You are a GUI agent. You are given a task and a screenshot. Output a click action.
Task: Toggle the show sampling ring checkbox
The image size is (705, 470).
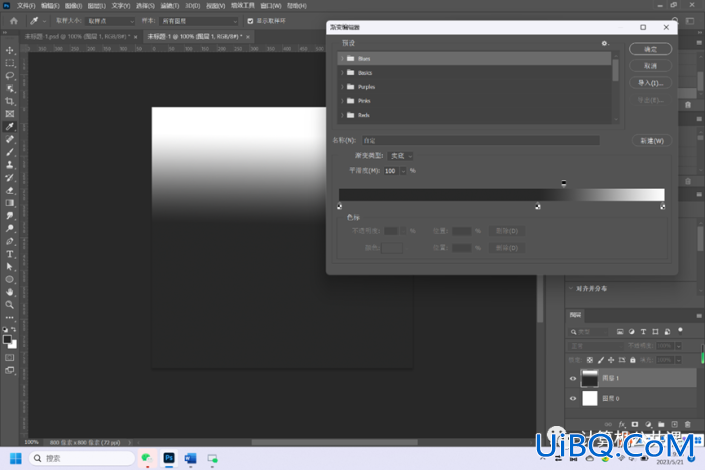[x=250, y=21]
